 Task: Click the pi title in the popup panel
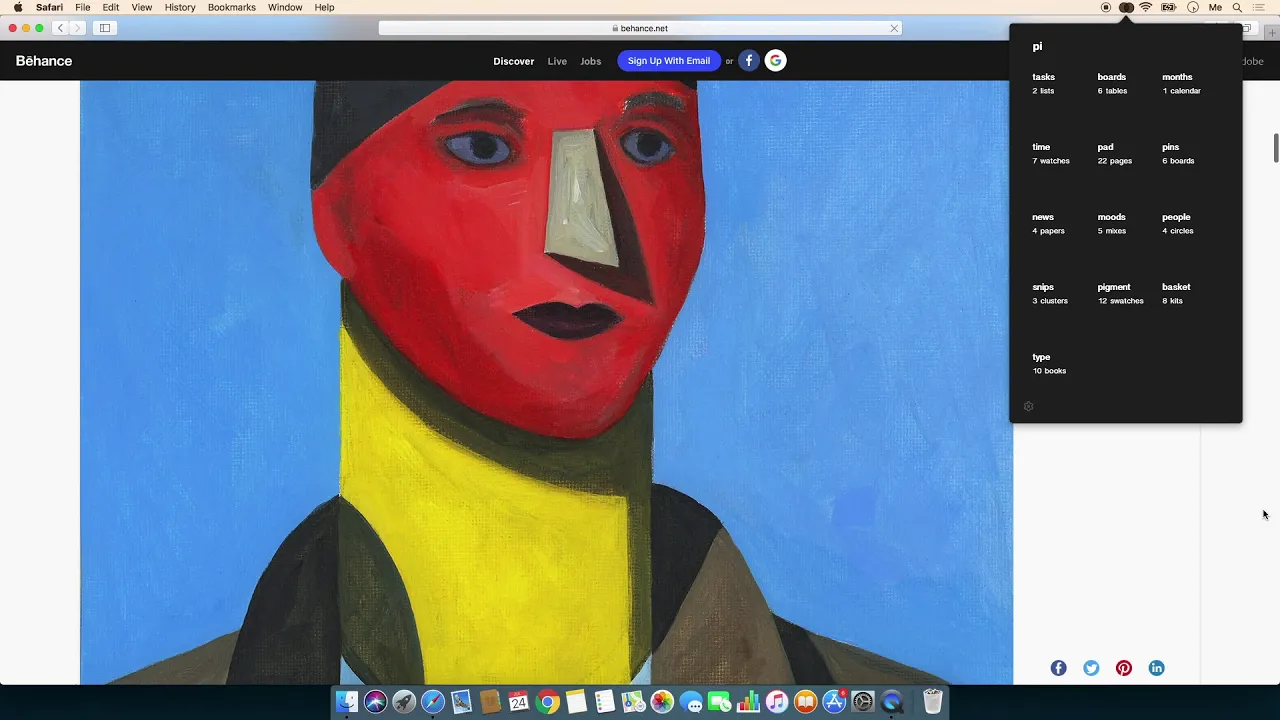(1037, 46)
